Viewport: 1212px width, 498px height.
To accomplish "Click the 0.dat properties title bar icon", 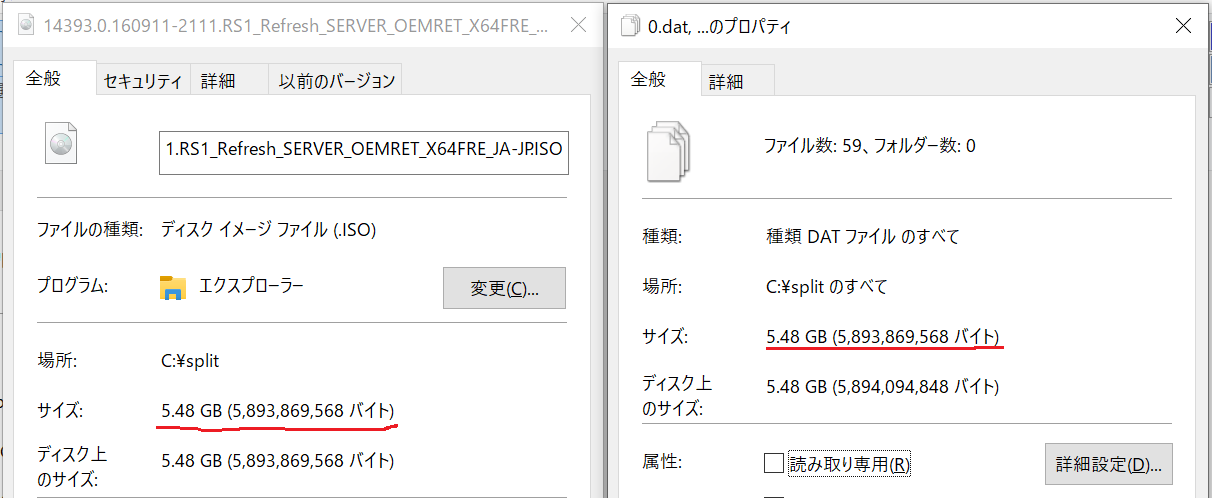I will tap(629, 27).
